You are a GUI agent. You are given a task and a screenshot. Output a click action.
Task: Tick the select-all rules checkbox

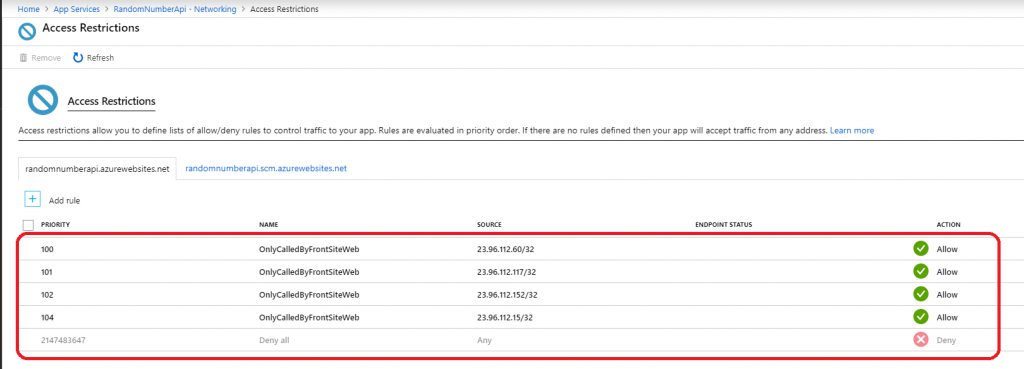pyautogui.click(x=28, y=225)
